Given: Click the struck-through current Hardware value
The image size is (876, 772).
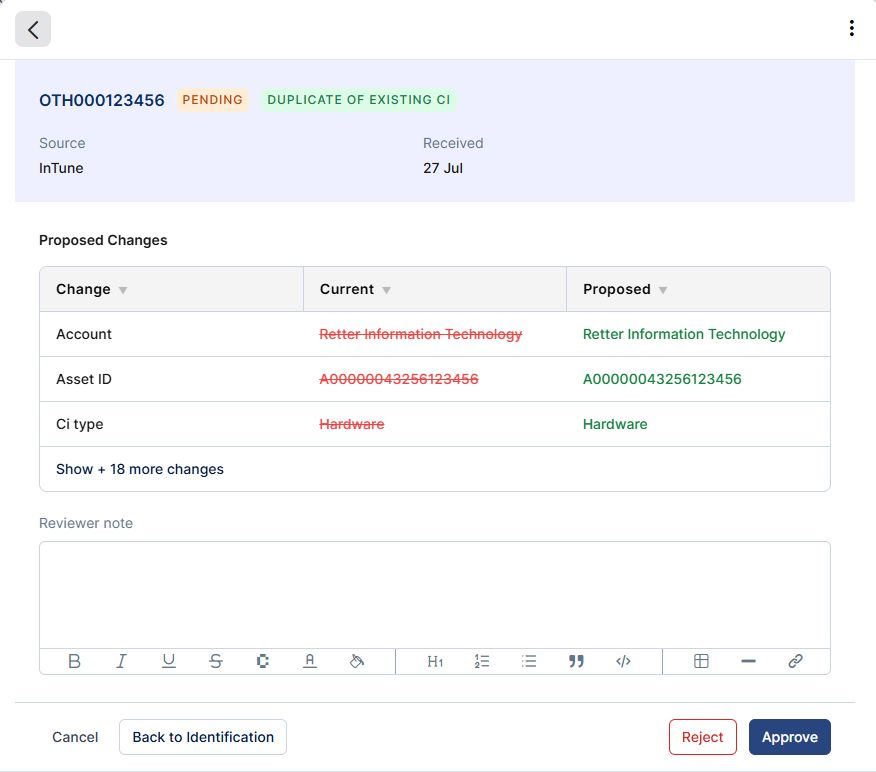Looking at the screenshot, I should click(351, 424).
